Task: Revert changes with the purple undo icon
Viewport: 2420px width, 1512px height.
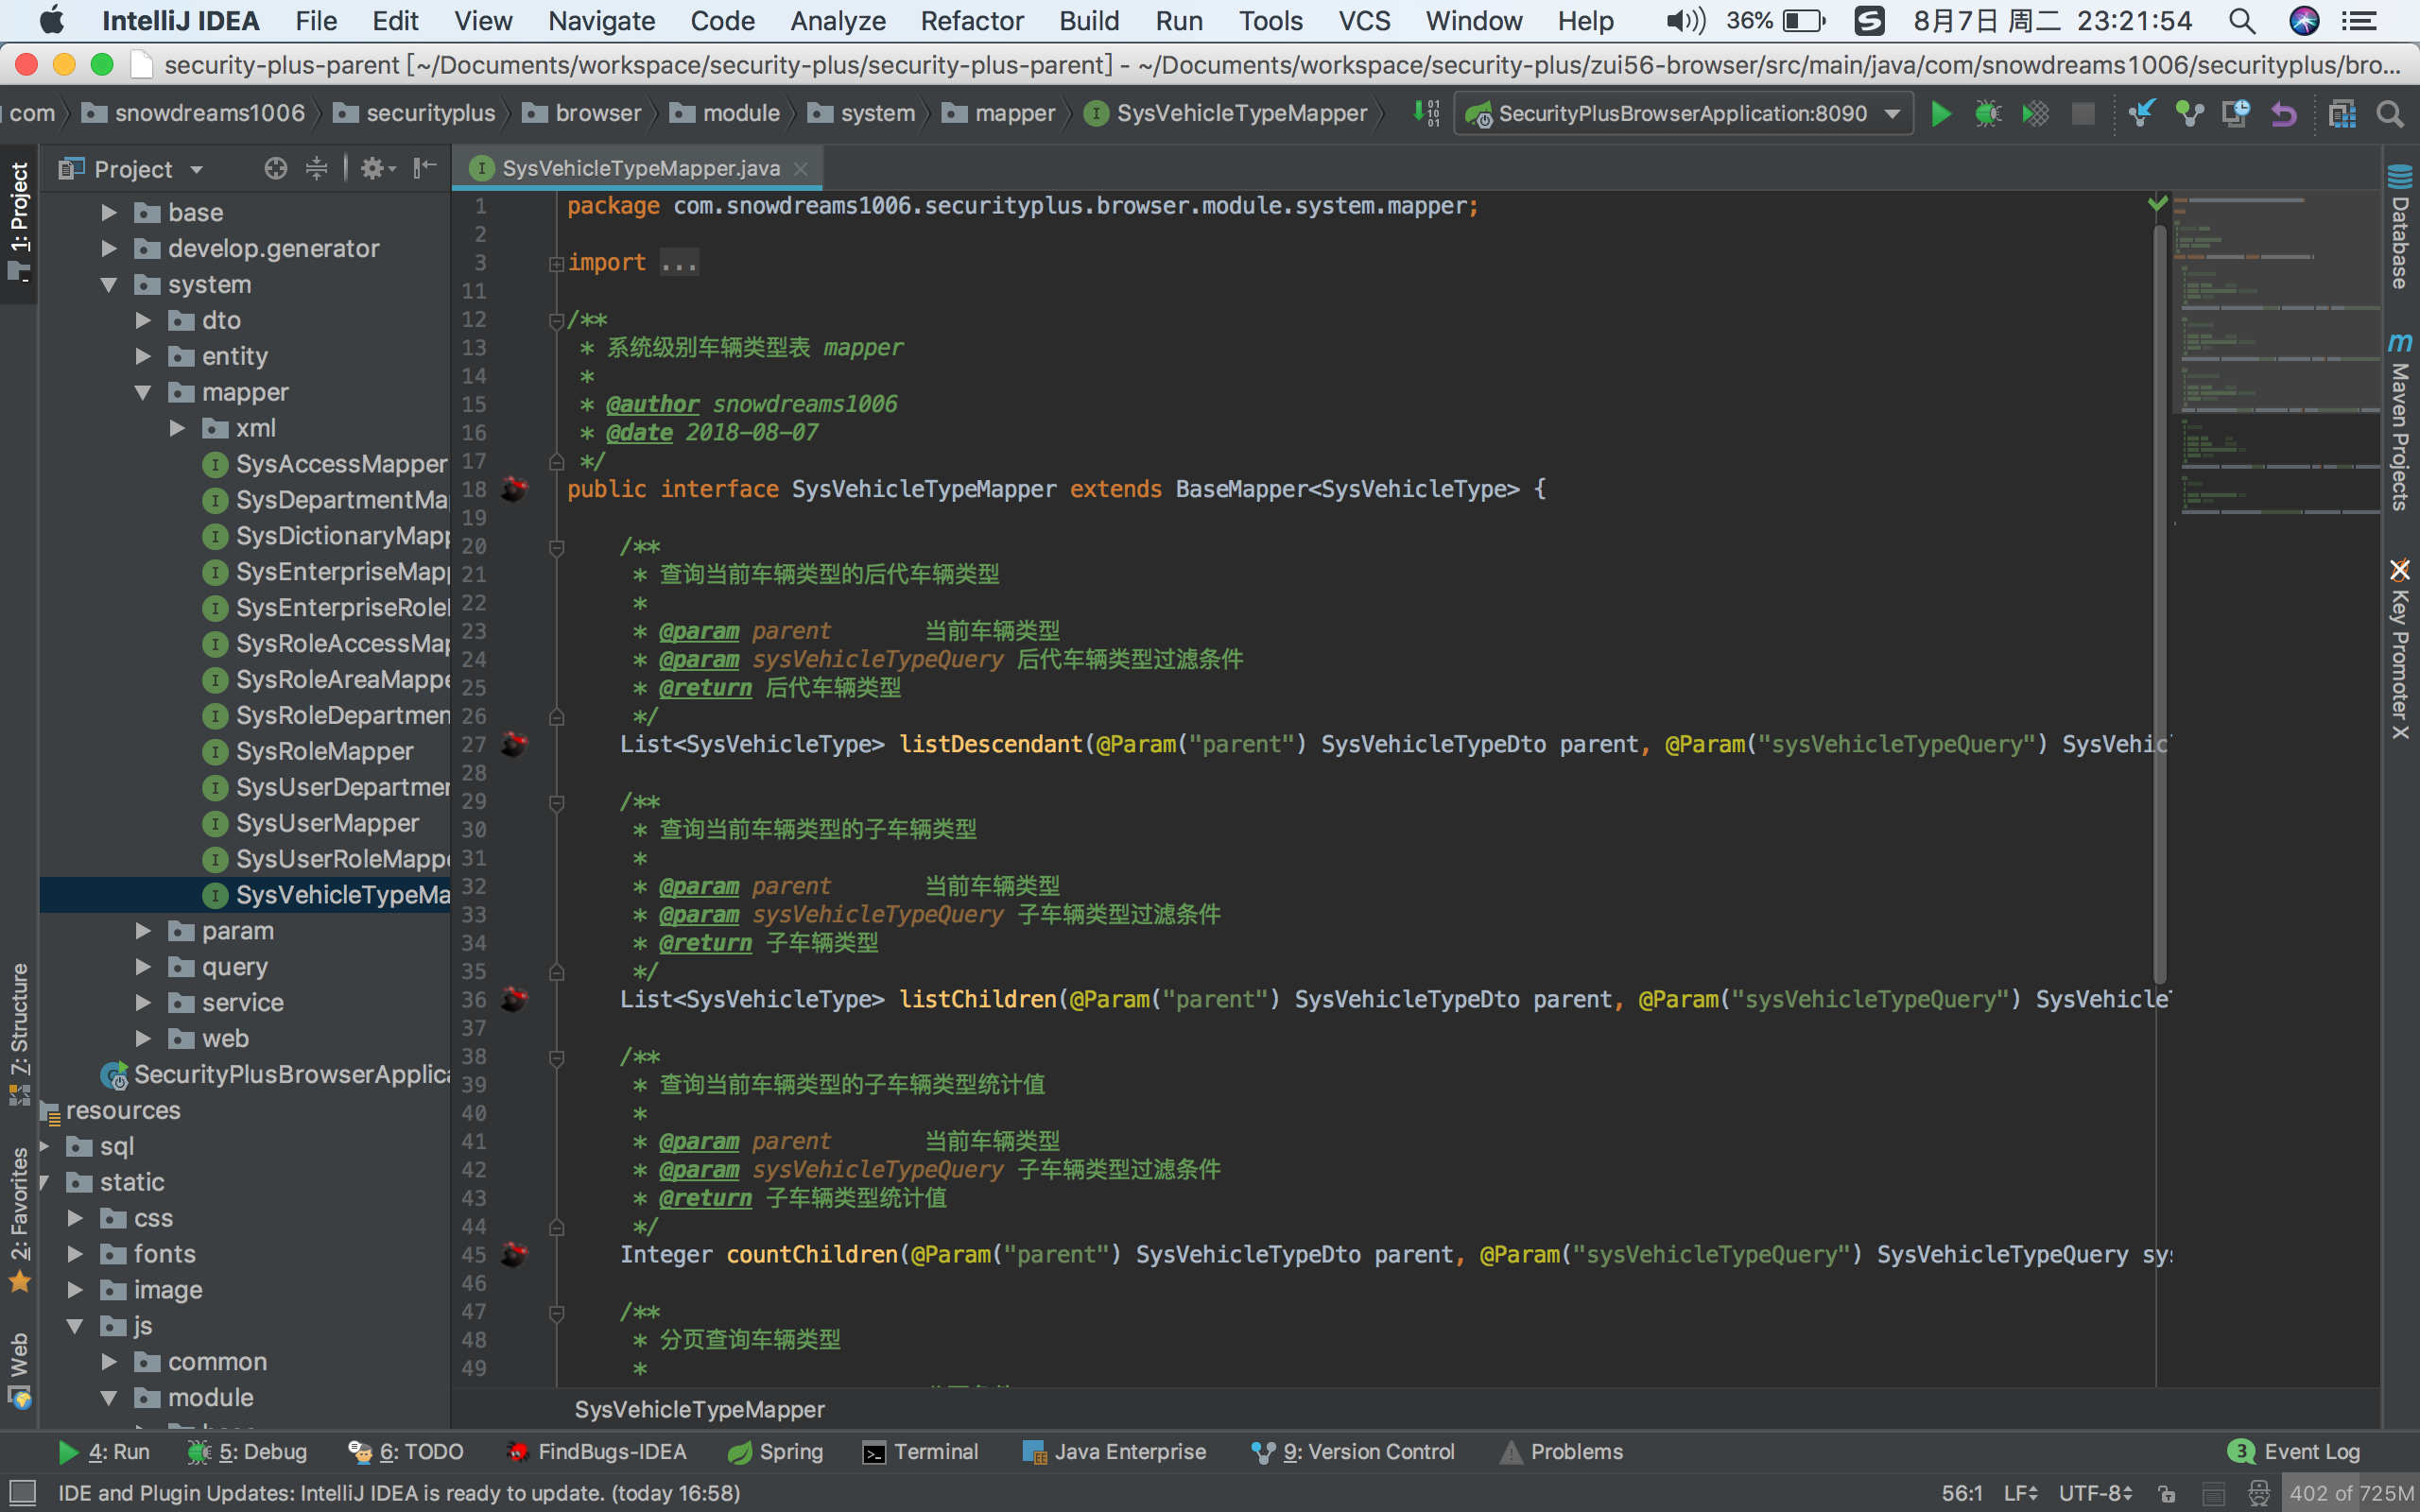Action: pos(2284,114)
